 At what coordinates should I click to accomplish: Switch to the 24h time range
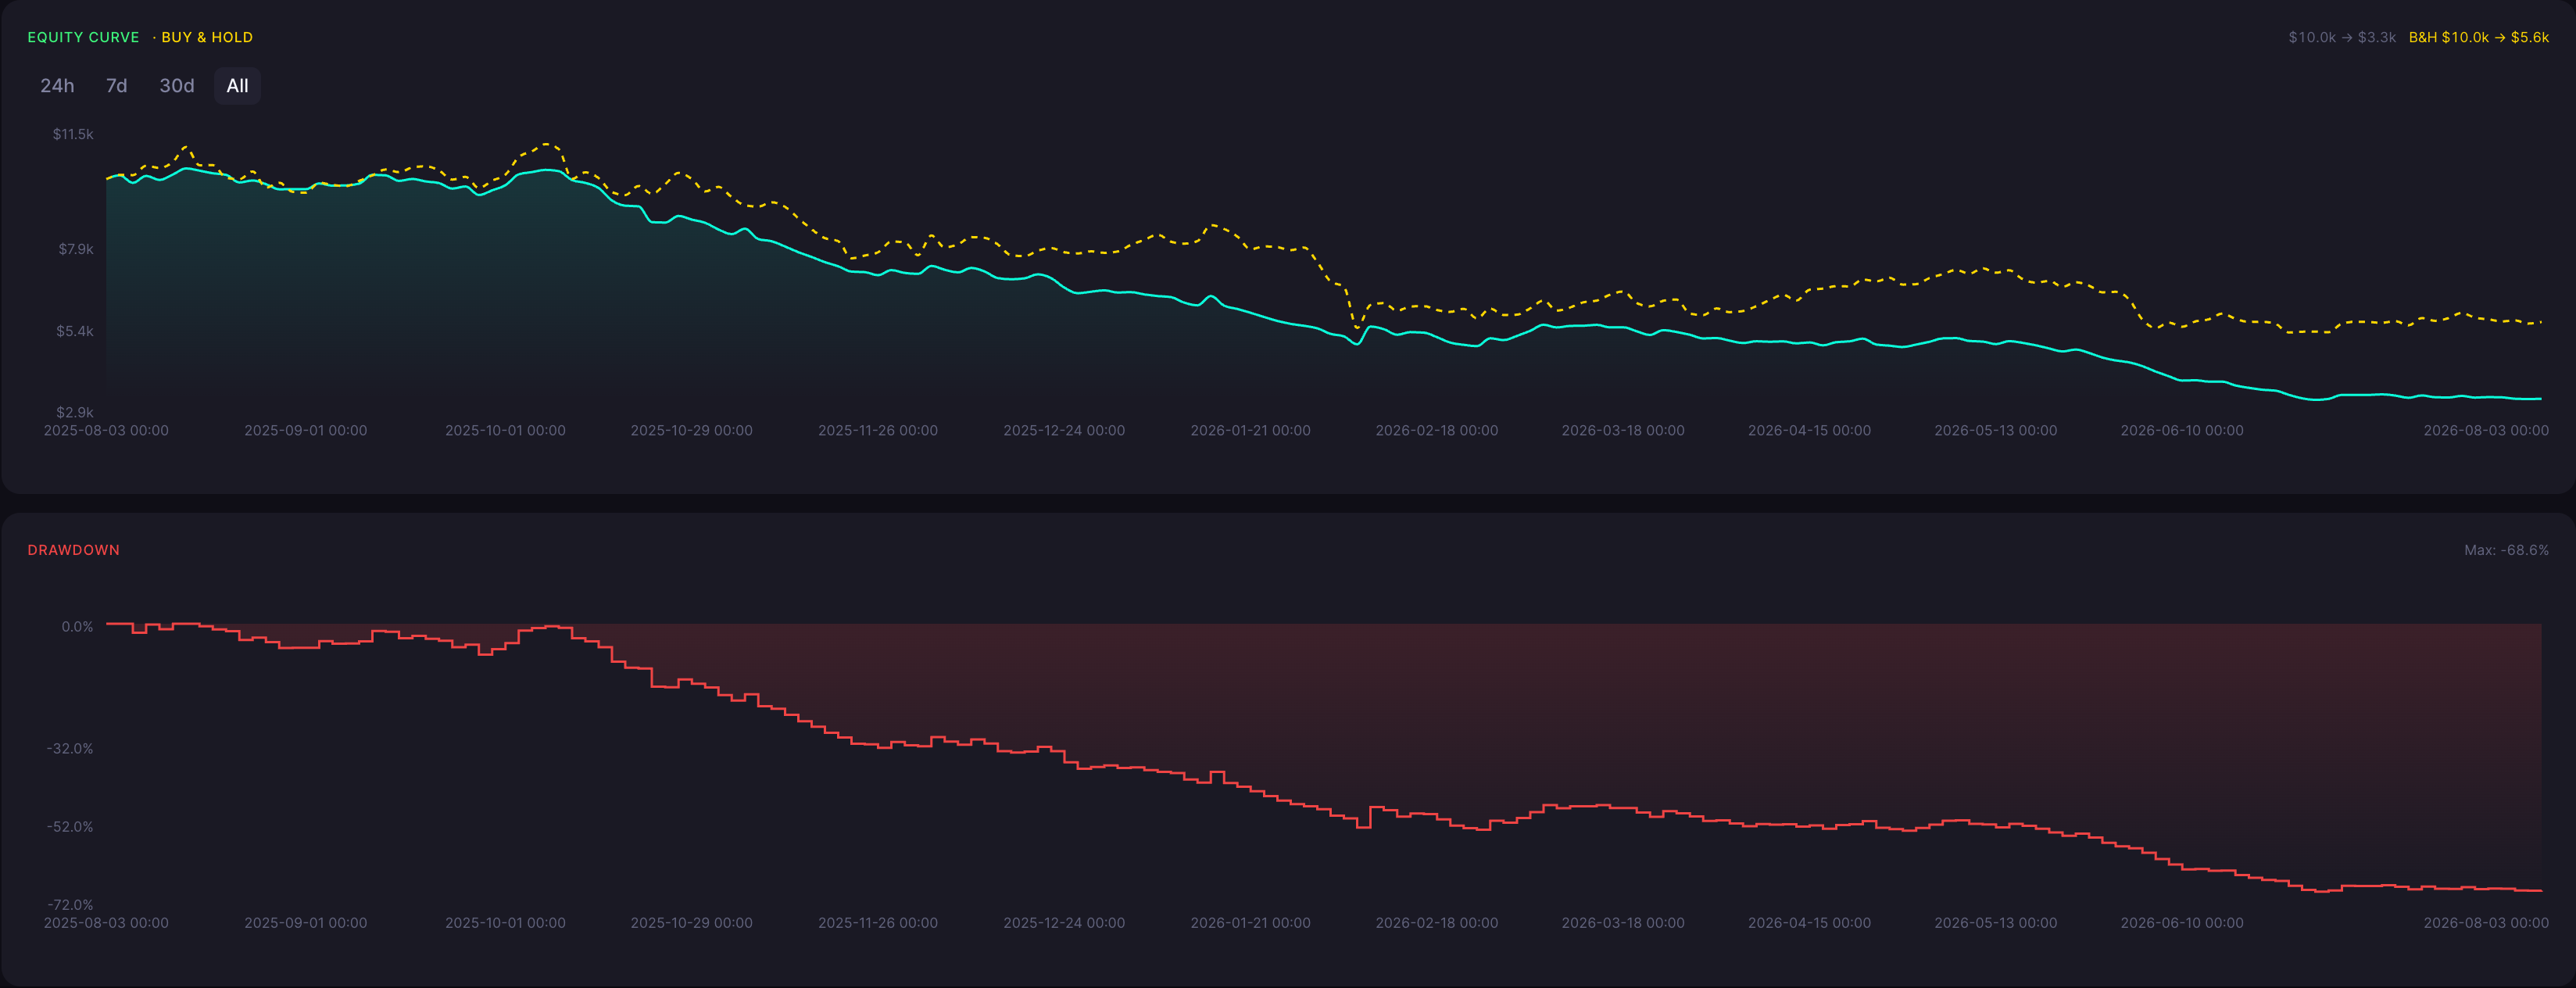(57, 86)
